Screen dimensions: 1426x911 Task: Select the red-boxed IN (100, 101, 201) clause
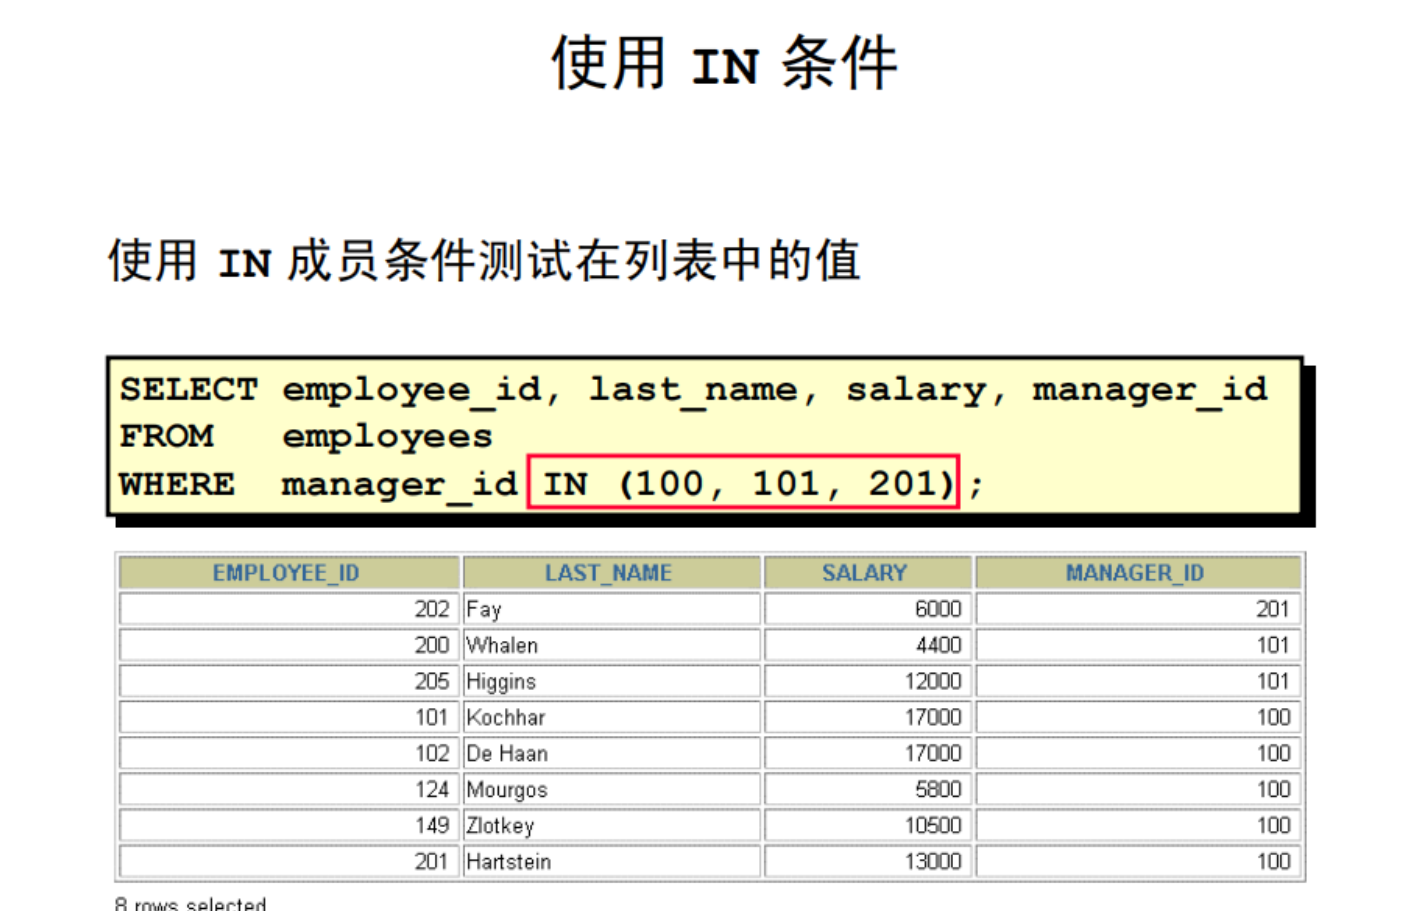pyautogui.click(x=743, y=483)
